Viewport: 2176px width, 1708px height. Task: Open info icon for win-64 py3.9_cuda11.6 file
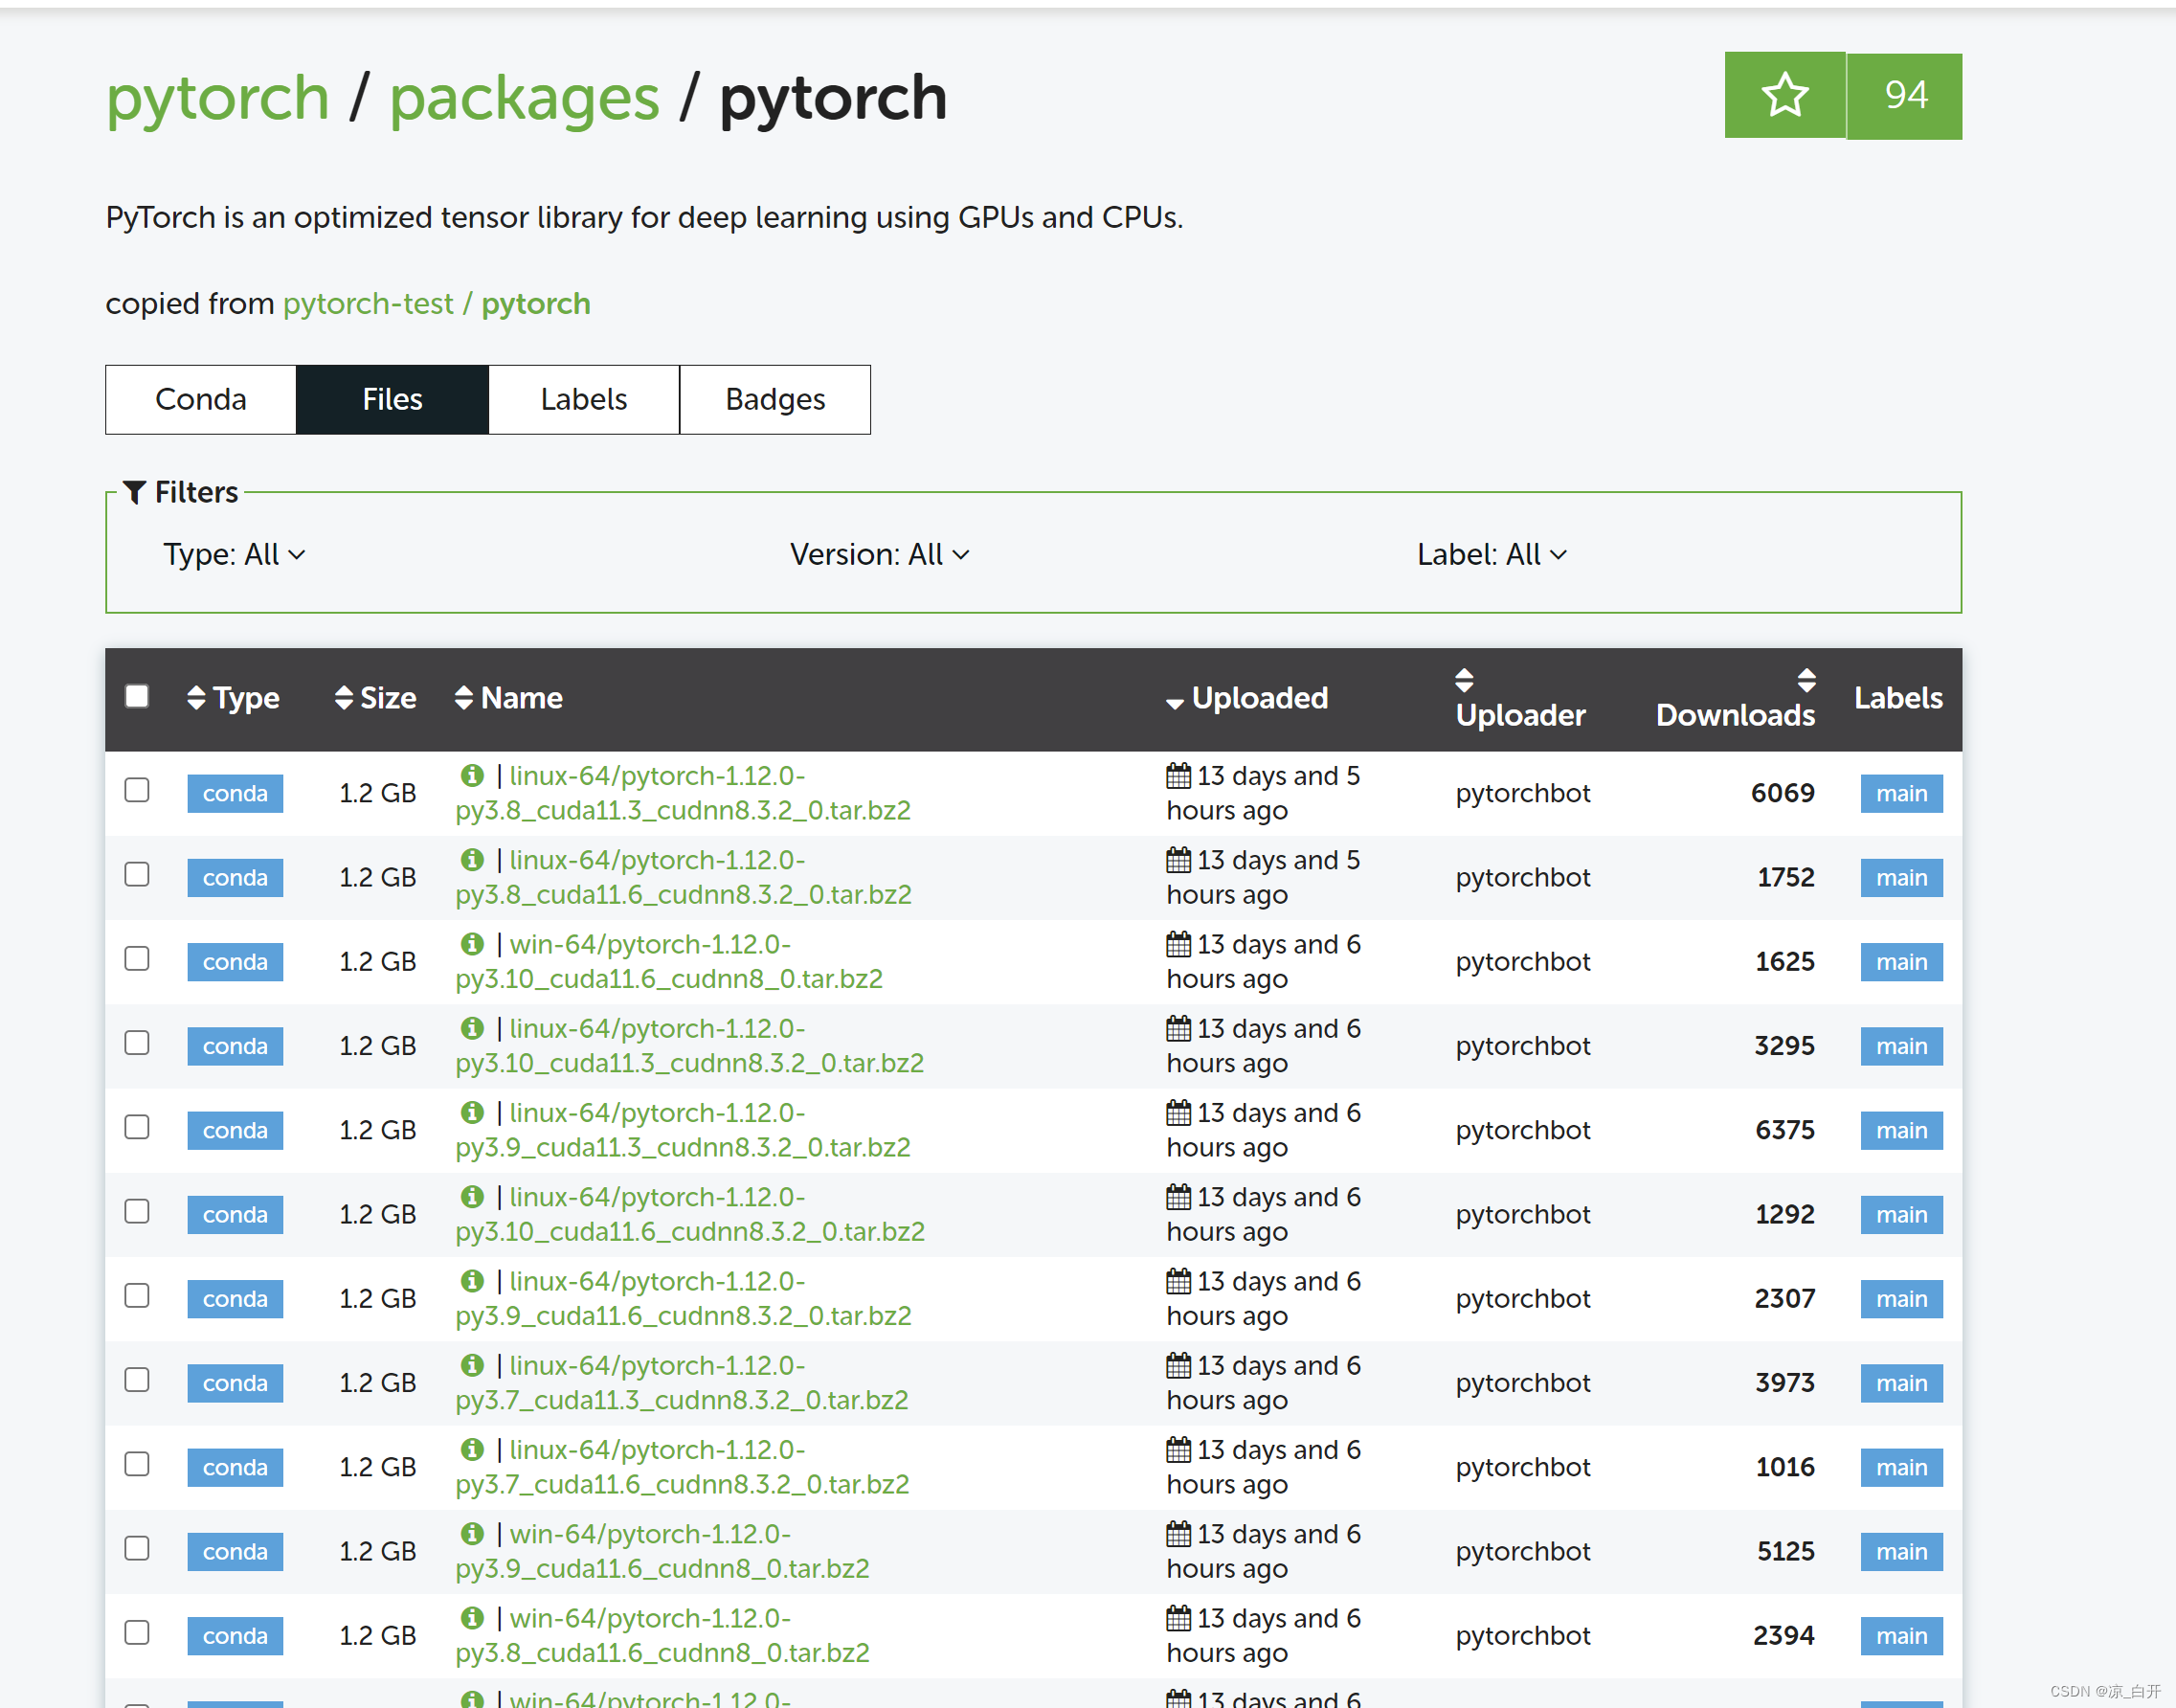472,1532
